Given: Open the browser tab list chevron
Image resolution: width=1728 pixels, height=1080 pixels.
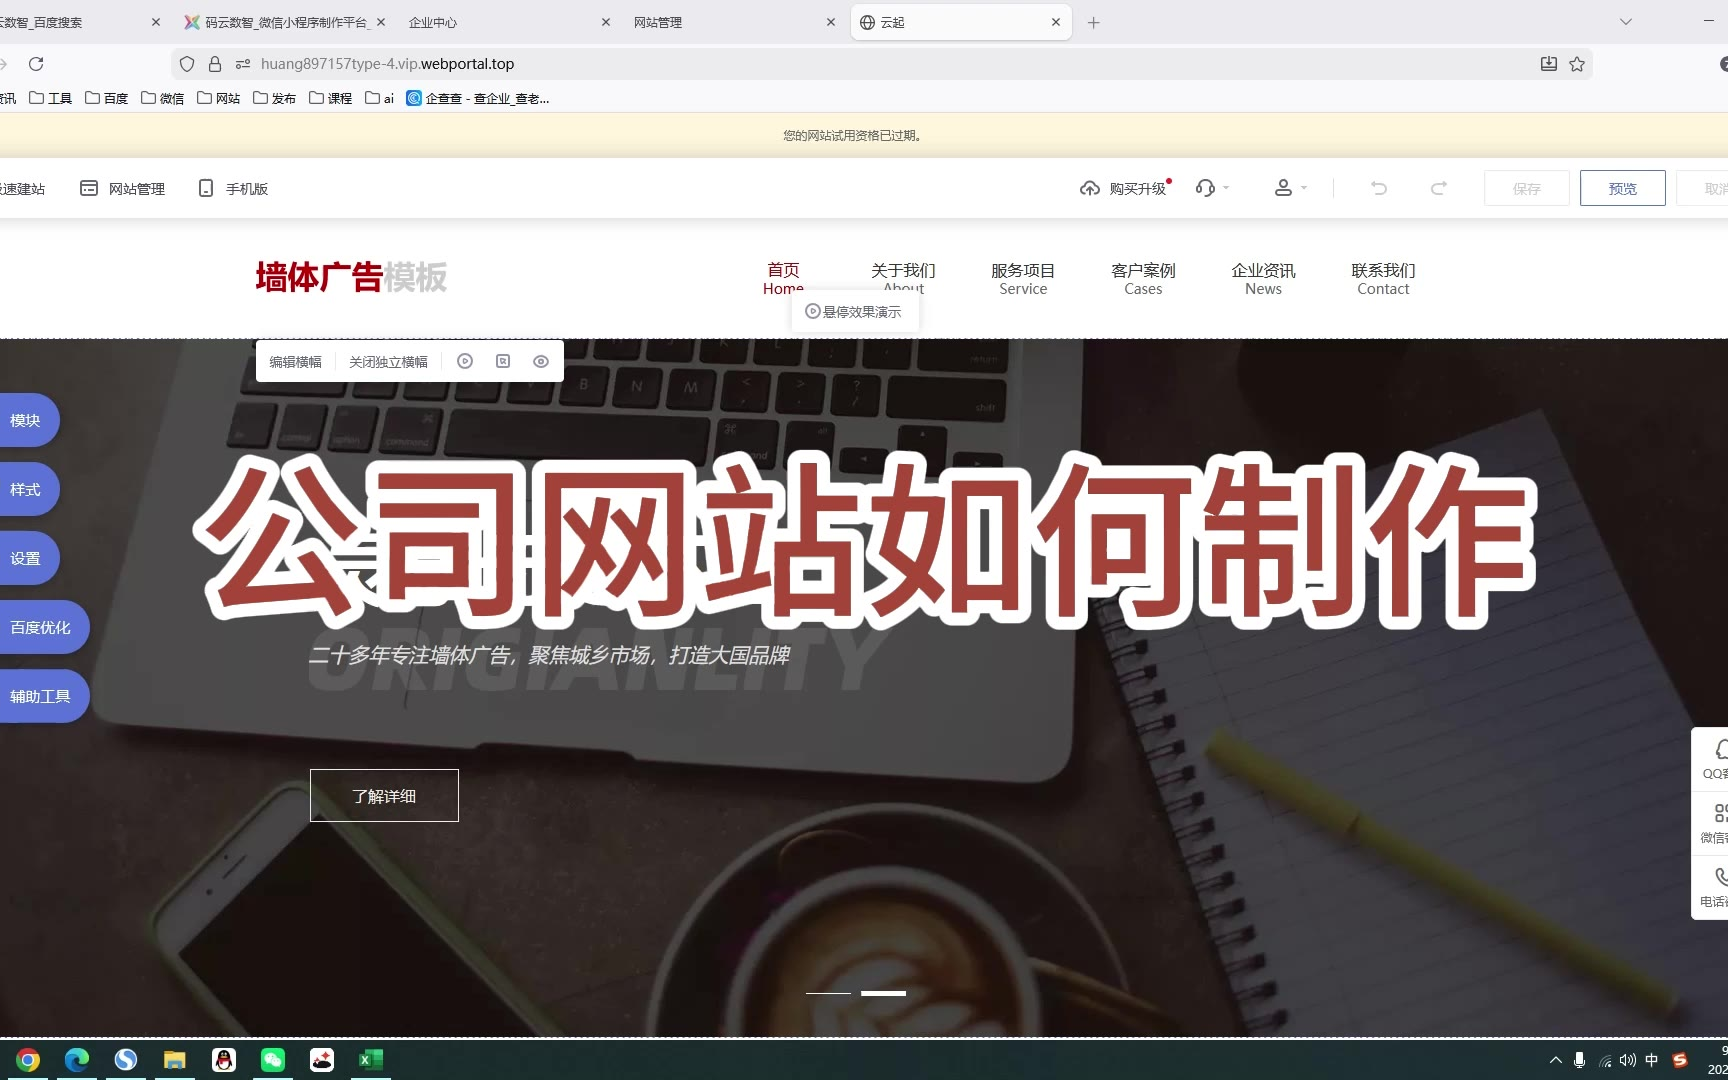Looking at the screenshot, I should coord(1626,22).
